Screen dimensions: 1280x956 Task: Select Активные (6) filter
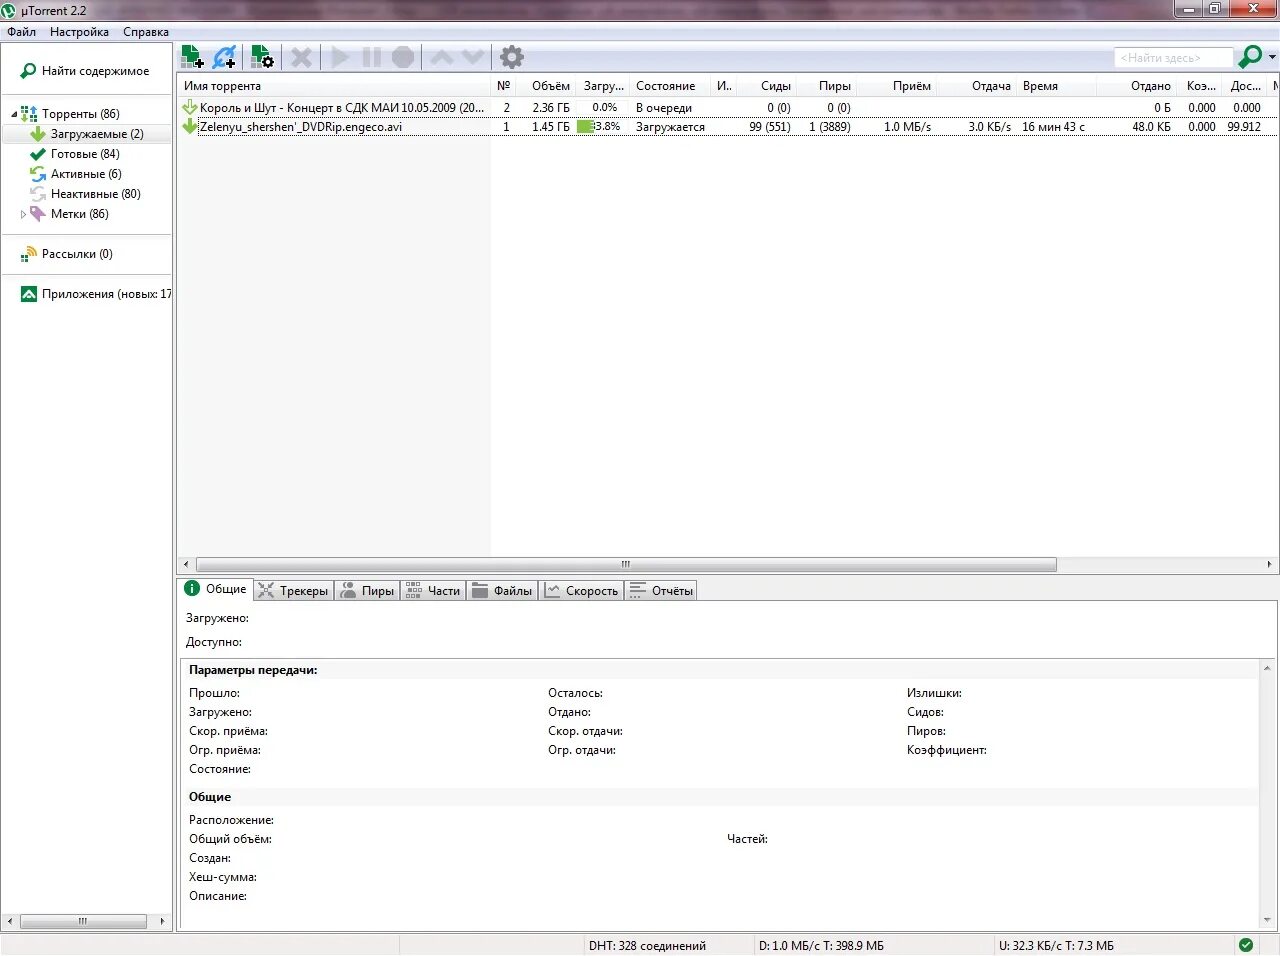pyautogui.click(x=86, y=174)
